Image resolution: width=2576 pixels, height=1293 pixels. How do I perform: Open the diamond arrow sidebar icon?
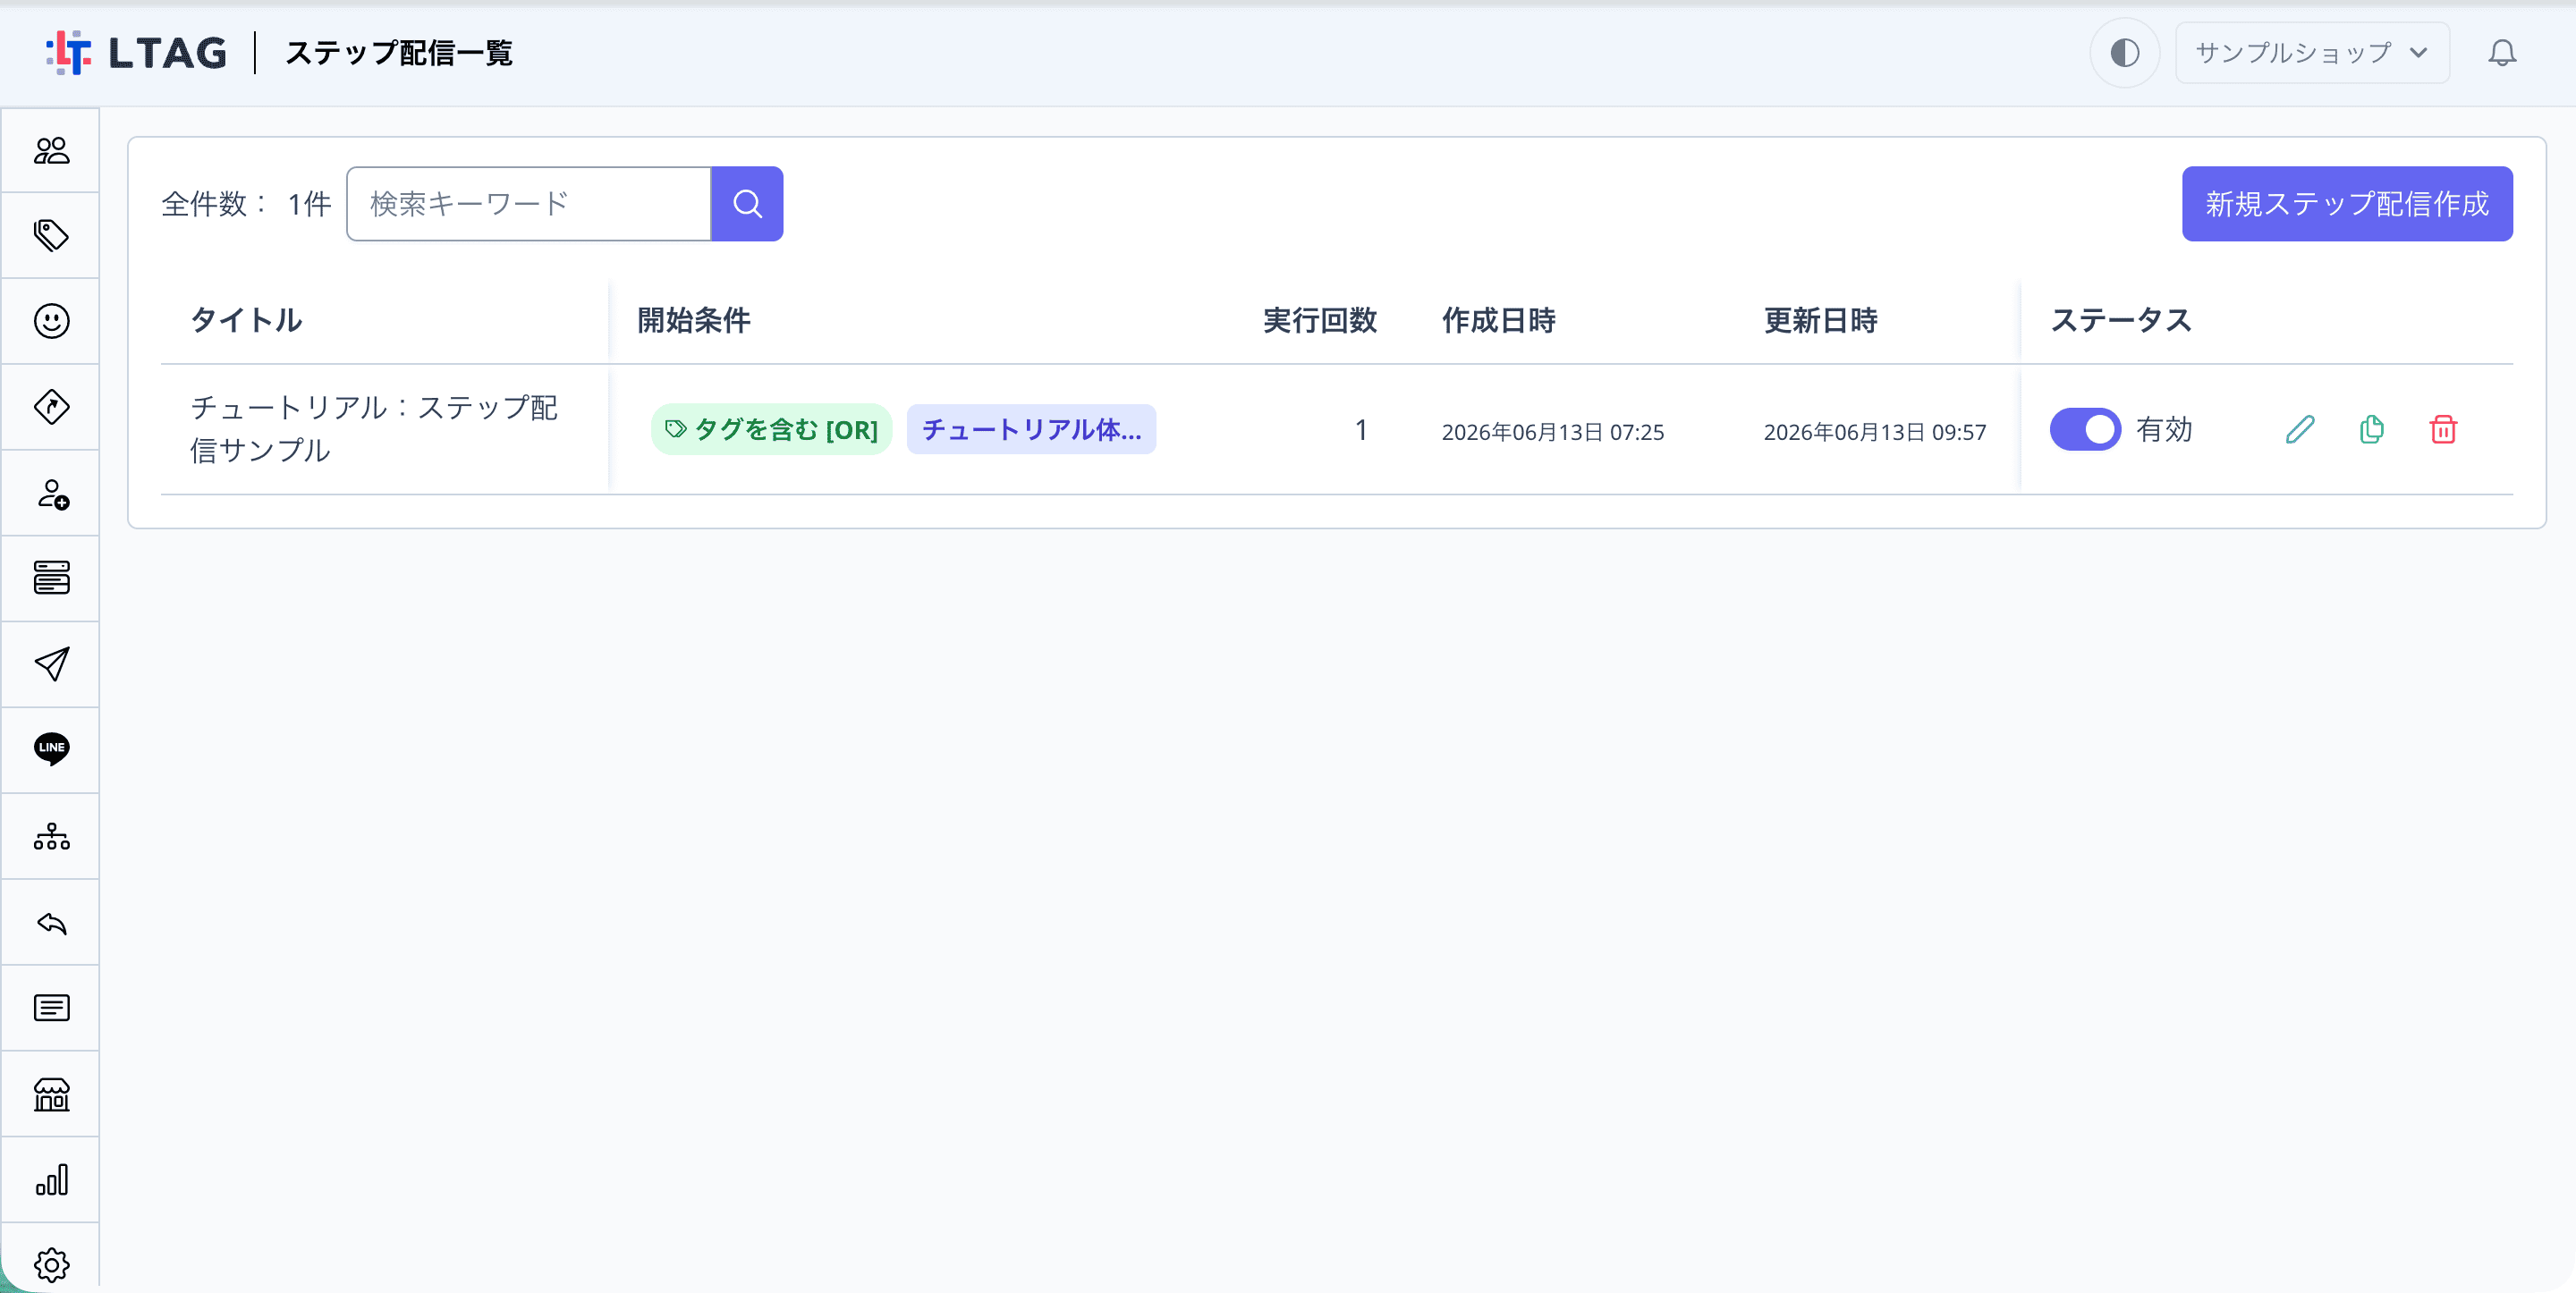click(x=51, y=407)
